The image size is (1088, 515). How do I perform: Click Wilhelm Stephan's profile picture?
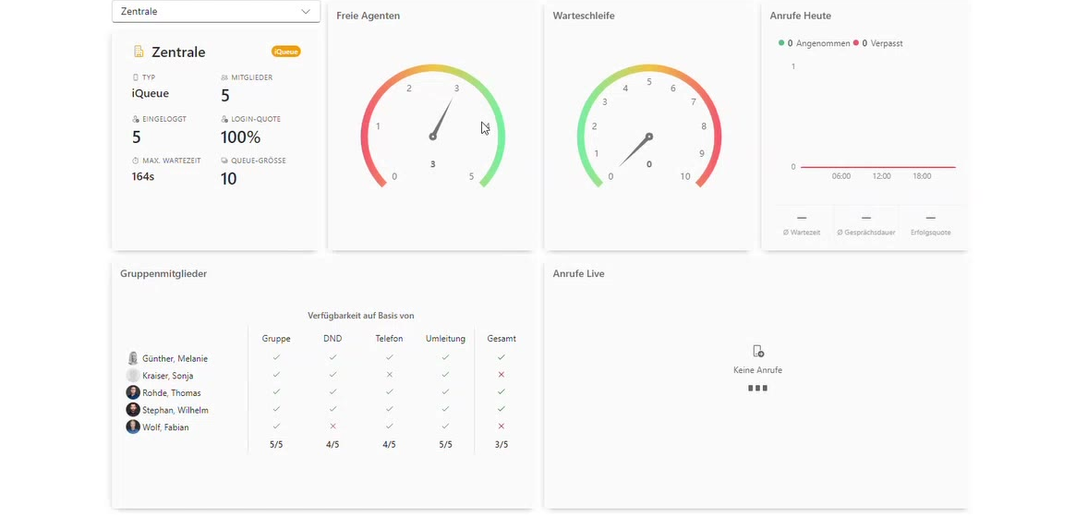[x=133, y=410]
